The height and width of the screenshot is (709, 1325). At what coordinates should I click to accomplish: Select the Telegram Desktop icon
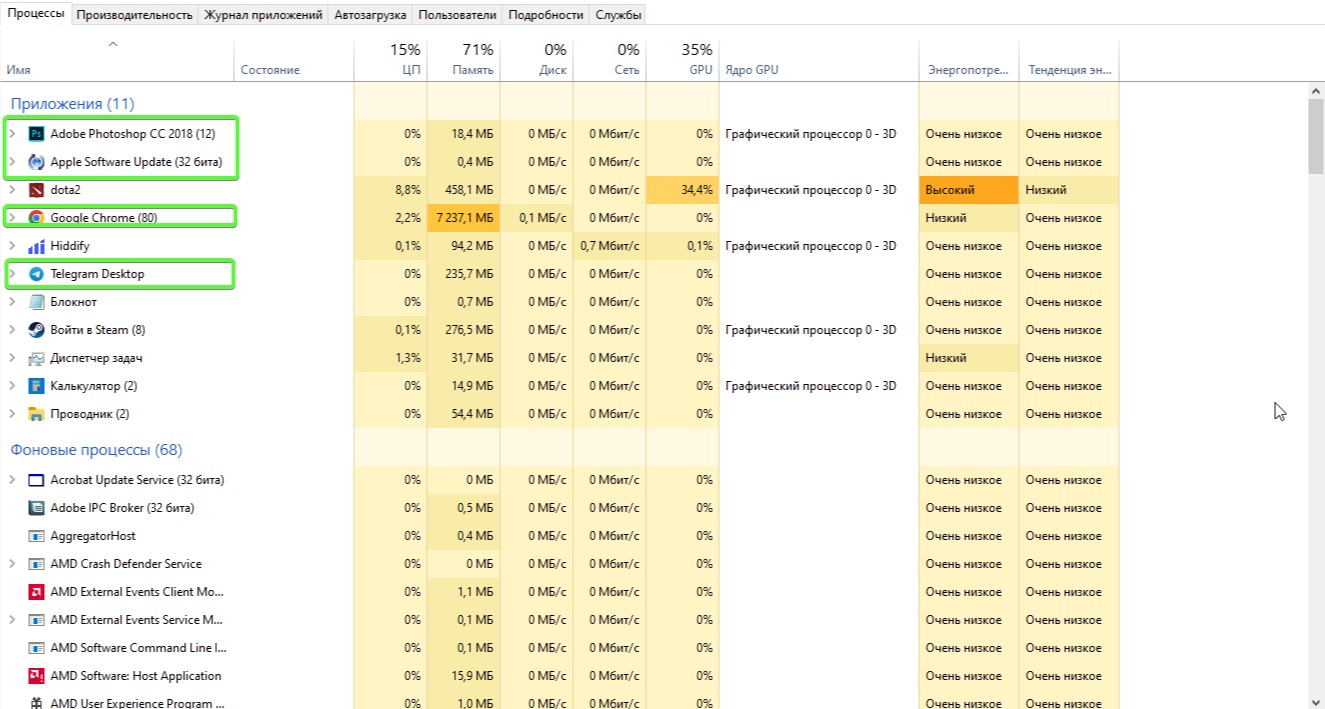click(37, 274)
